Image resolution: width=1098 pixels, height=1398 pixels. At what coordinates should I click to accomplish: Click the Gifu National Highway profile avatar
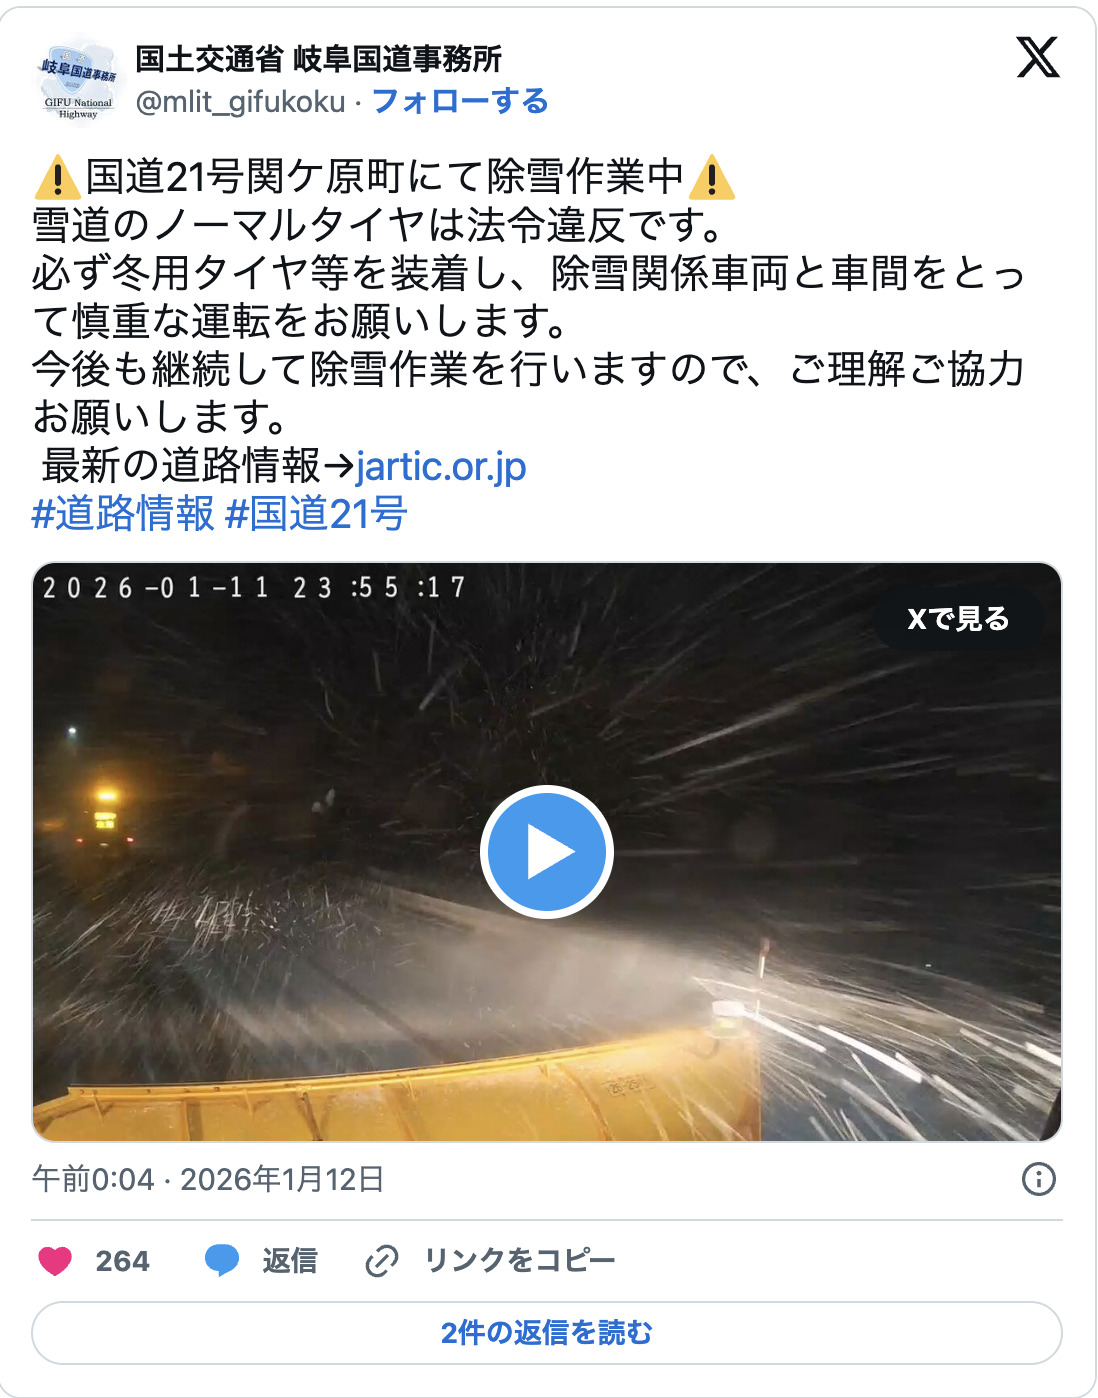(x=78, y=80)
